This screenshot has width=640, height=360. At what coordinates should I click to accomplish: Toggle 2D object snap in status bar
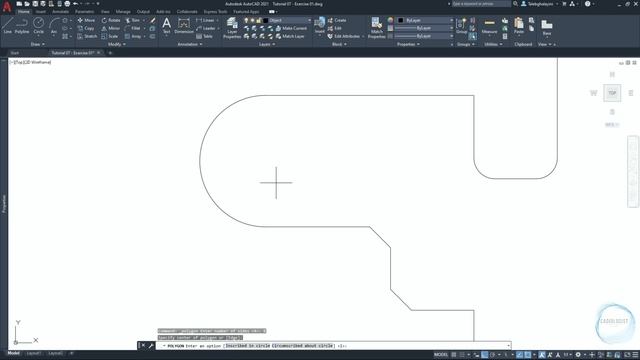click(528, 355)
